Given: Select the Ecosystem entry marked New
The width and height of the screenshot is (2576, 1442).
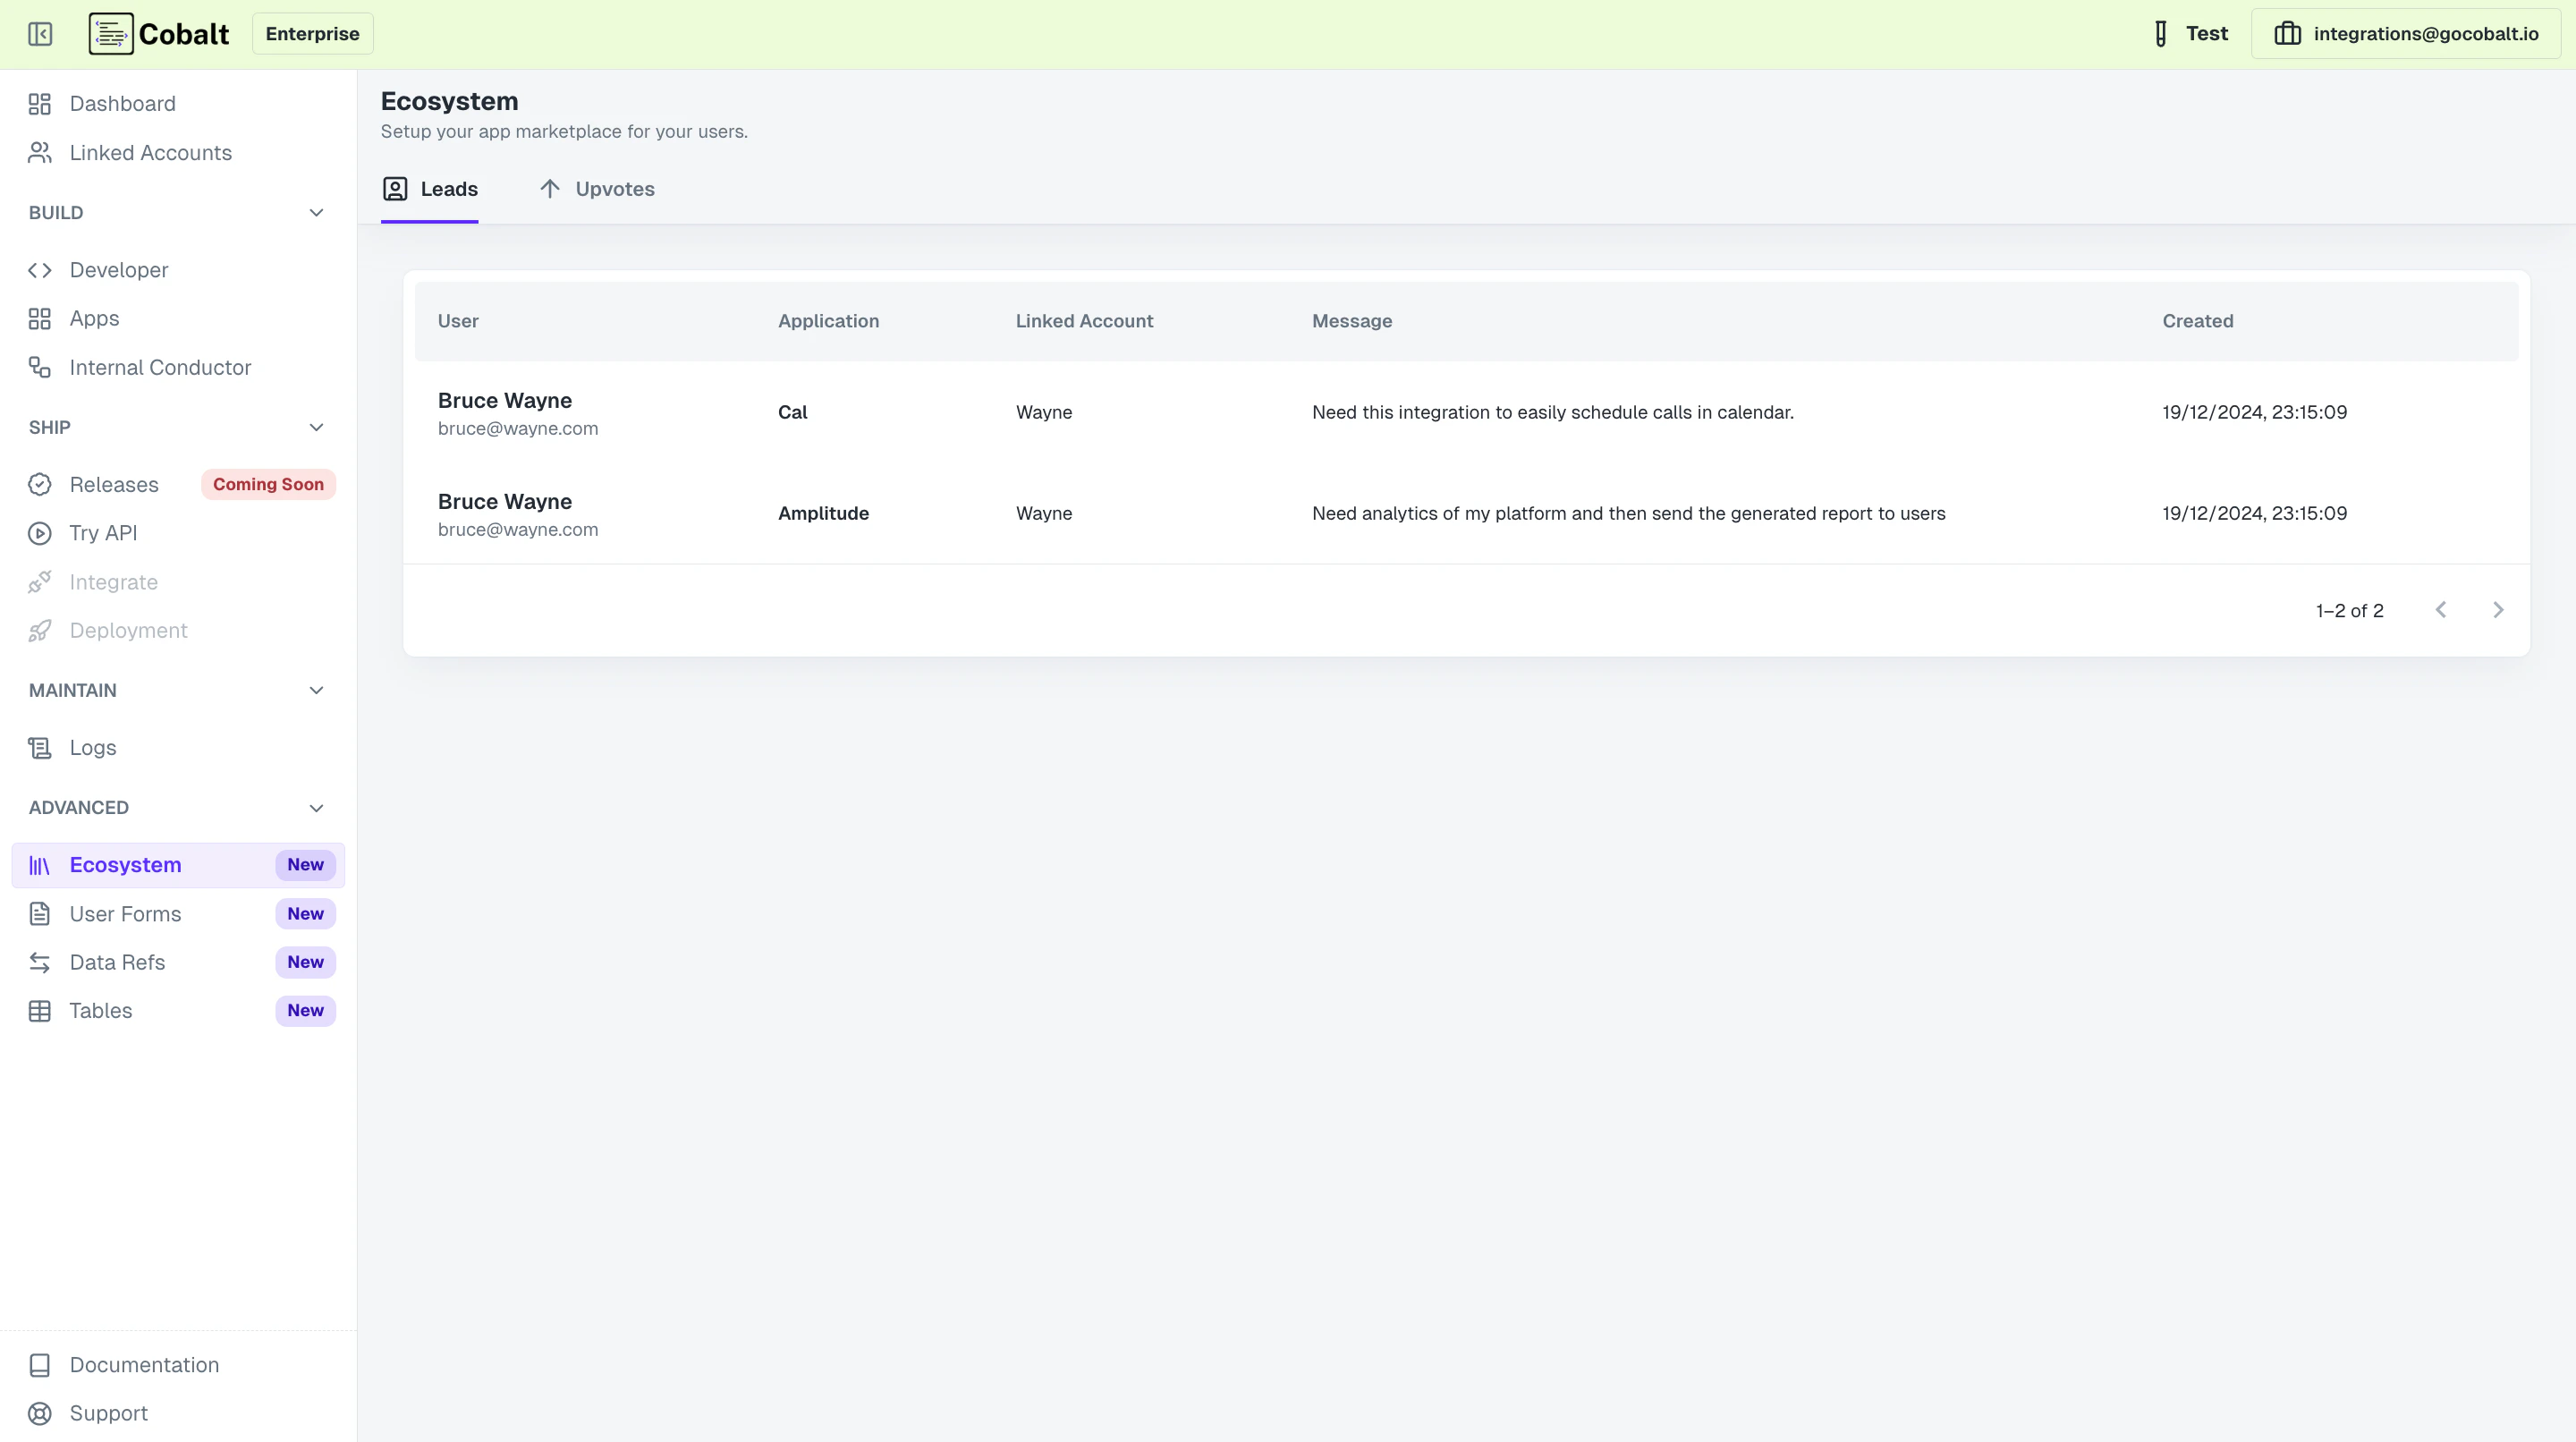Looking at the screenshot, I should 125,864.
